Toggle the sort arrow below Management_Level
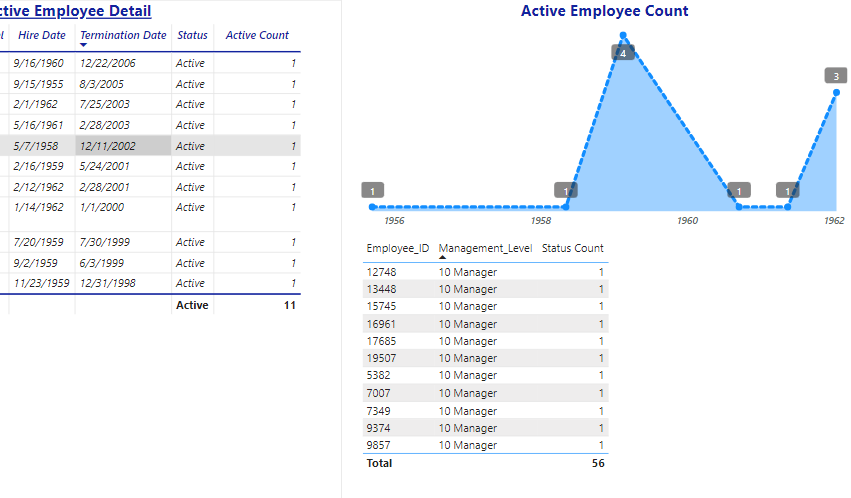Image resolution: width=851 pixels, height=498 pixels. [x=442, y=257]
